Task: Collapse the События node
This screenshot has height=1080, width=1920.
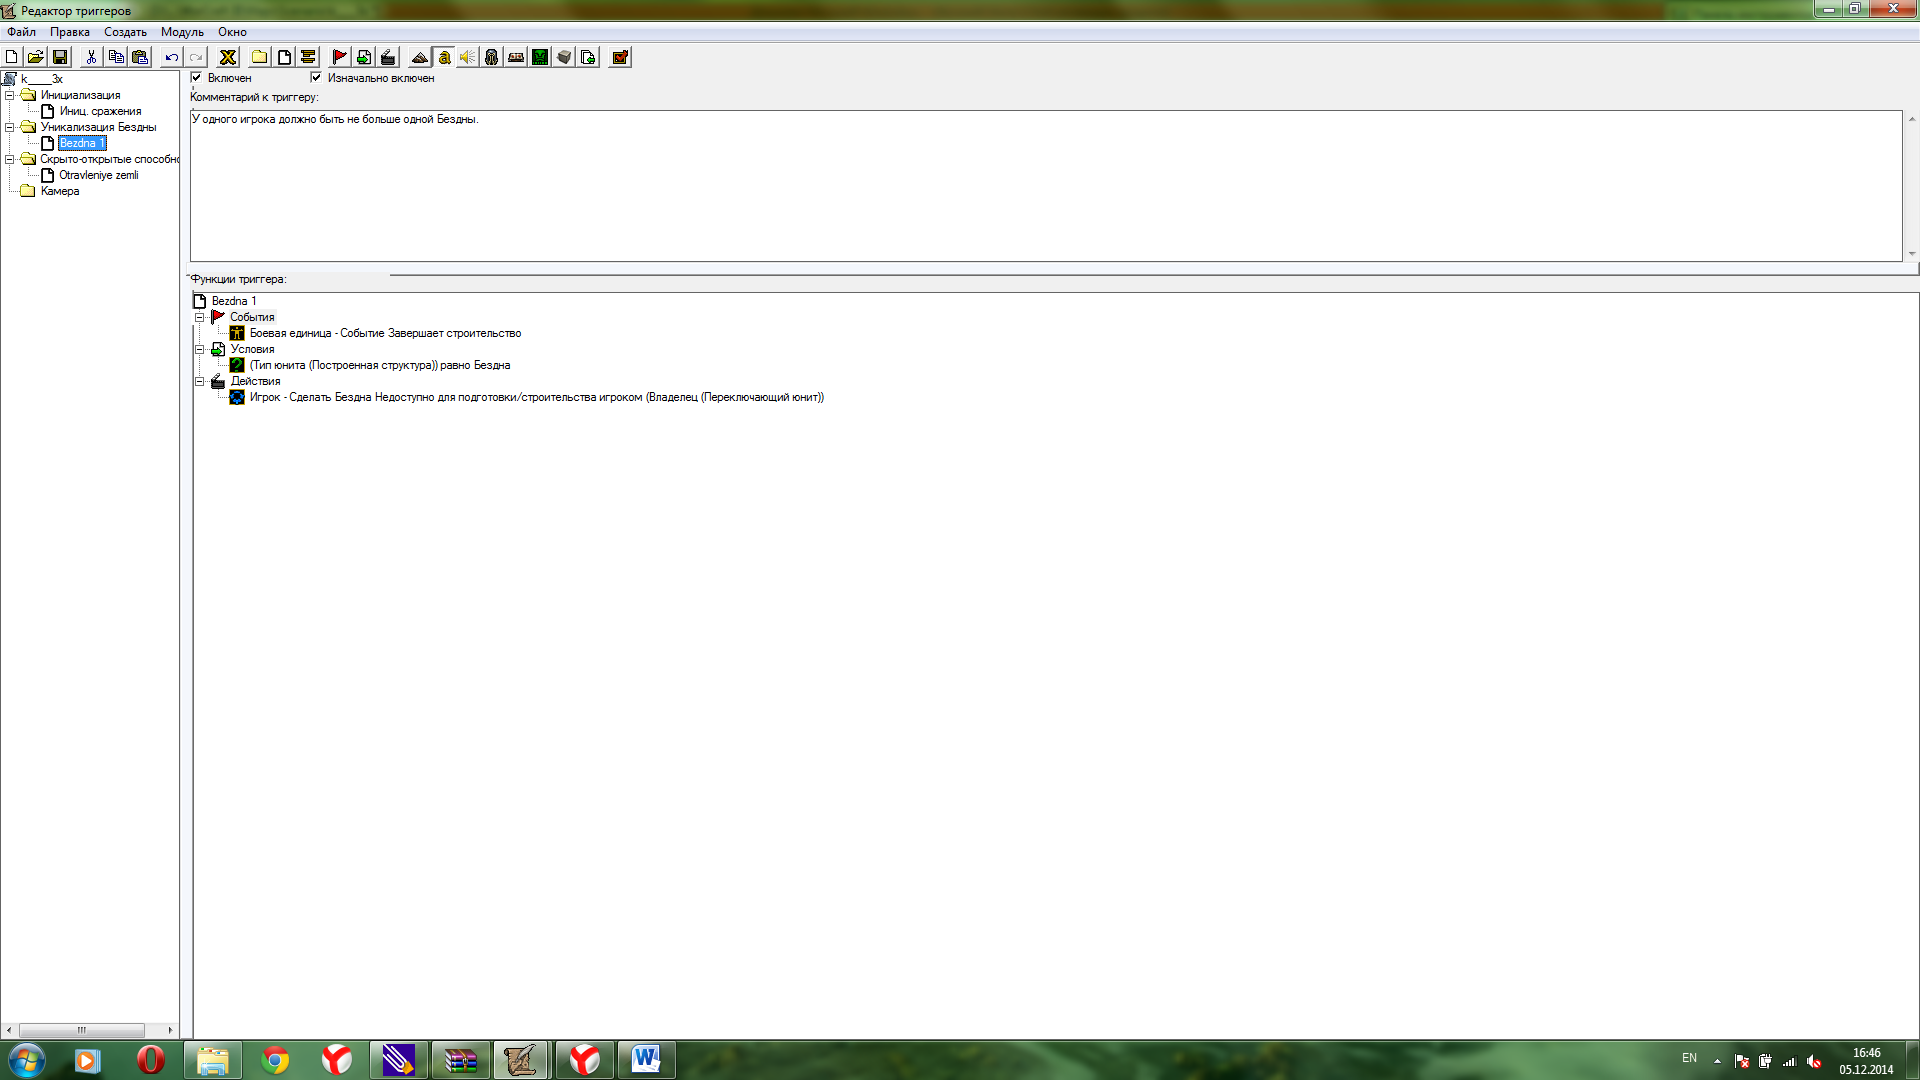Action: click(x=199, y=317)
